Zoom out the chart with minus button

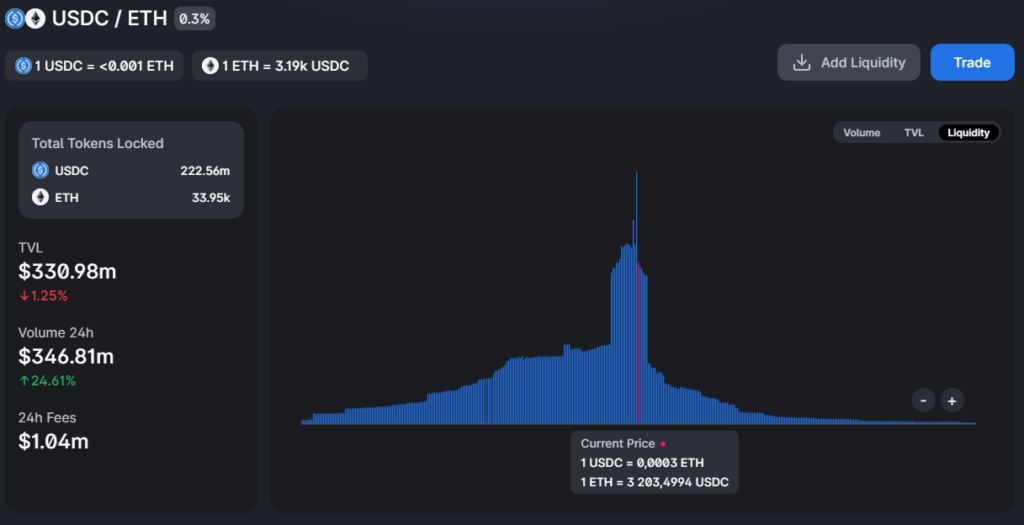pos(924,401)
